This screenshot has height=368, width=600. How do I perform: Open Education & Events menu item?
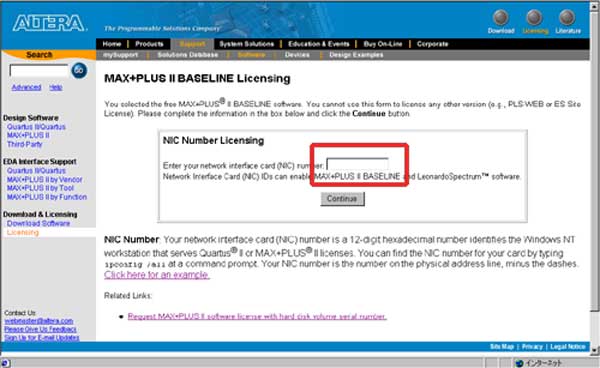[x=319, y=44]
